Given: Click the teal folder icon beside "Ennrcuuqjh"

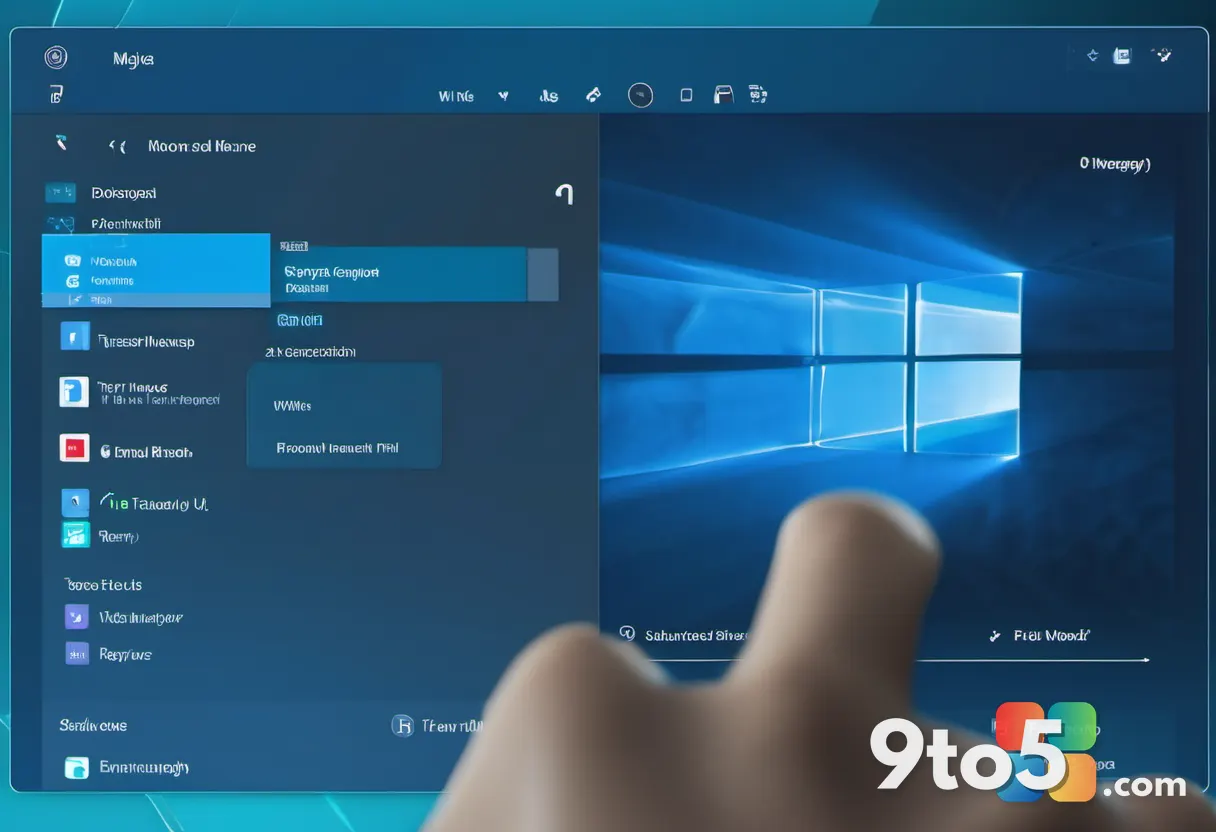Looking at the screenshot, I should [x=77, y=767].
